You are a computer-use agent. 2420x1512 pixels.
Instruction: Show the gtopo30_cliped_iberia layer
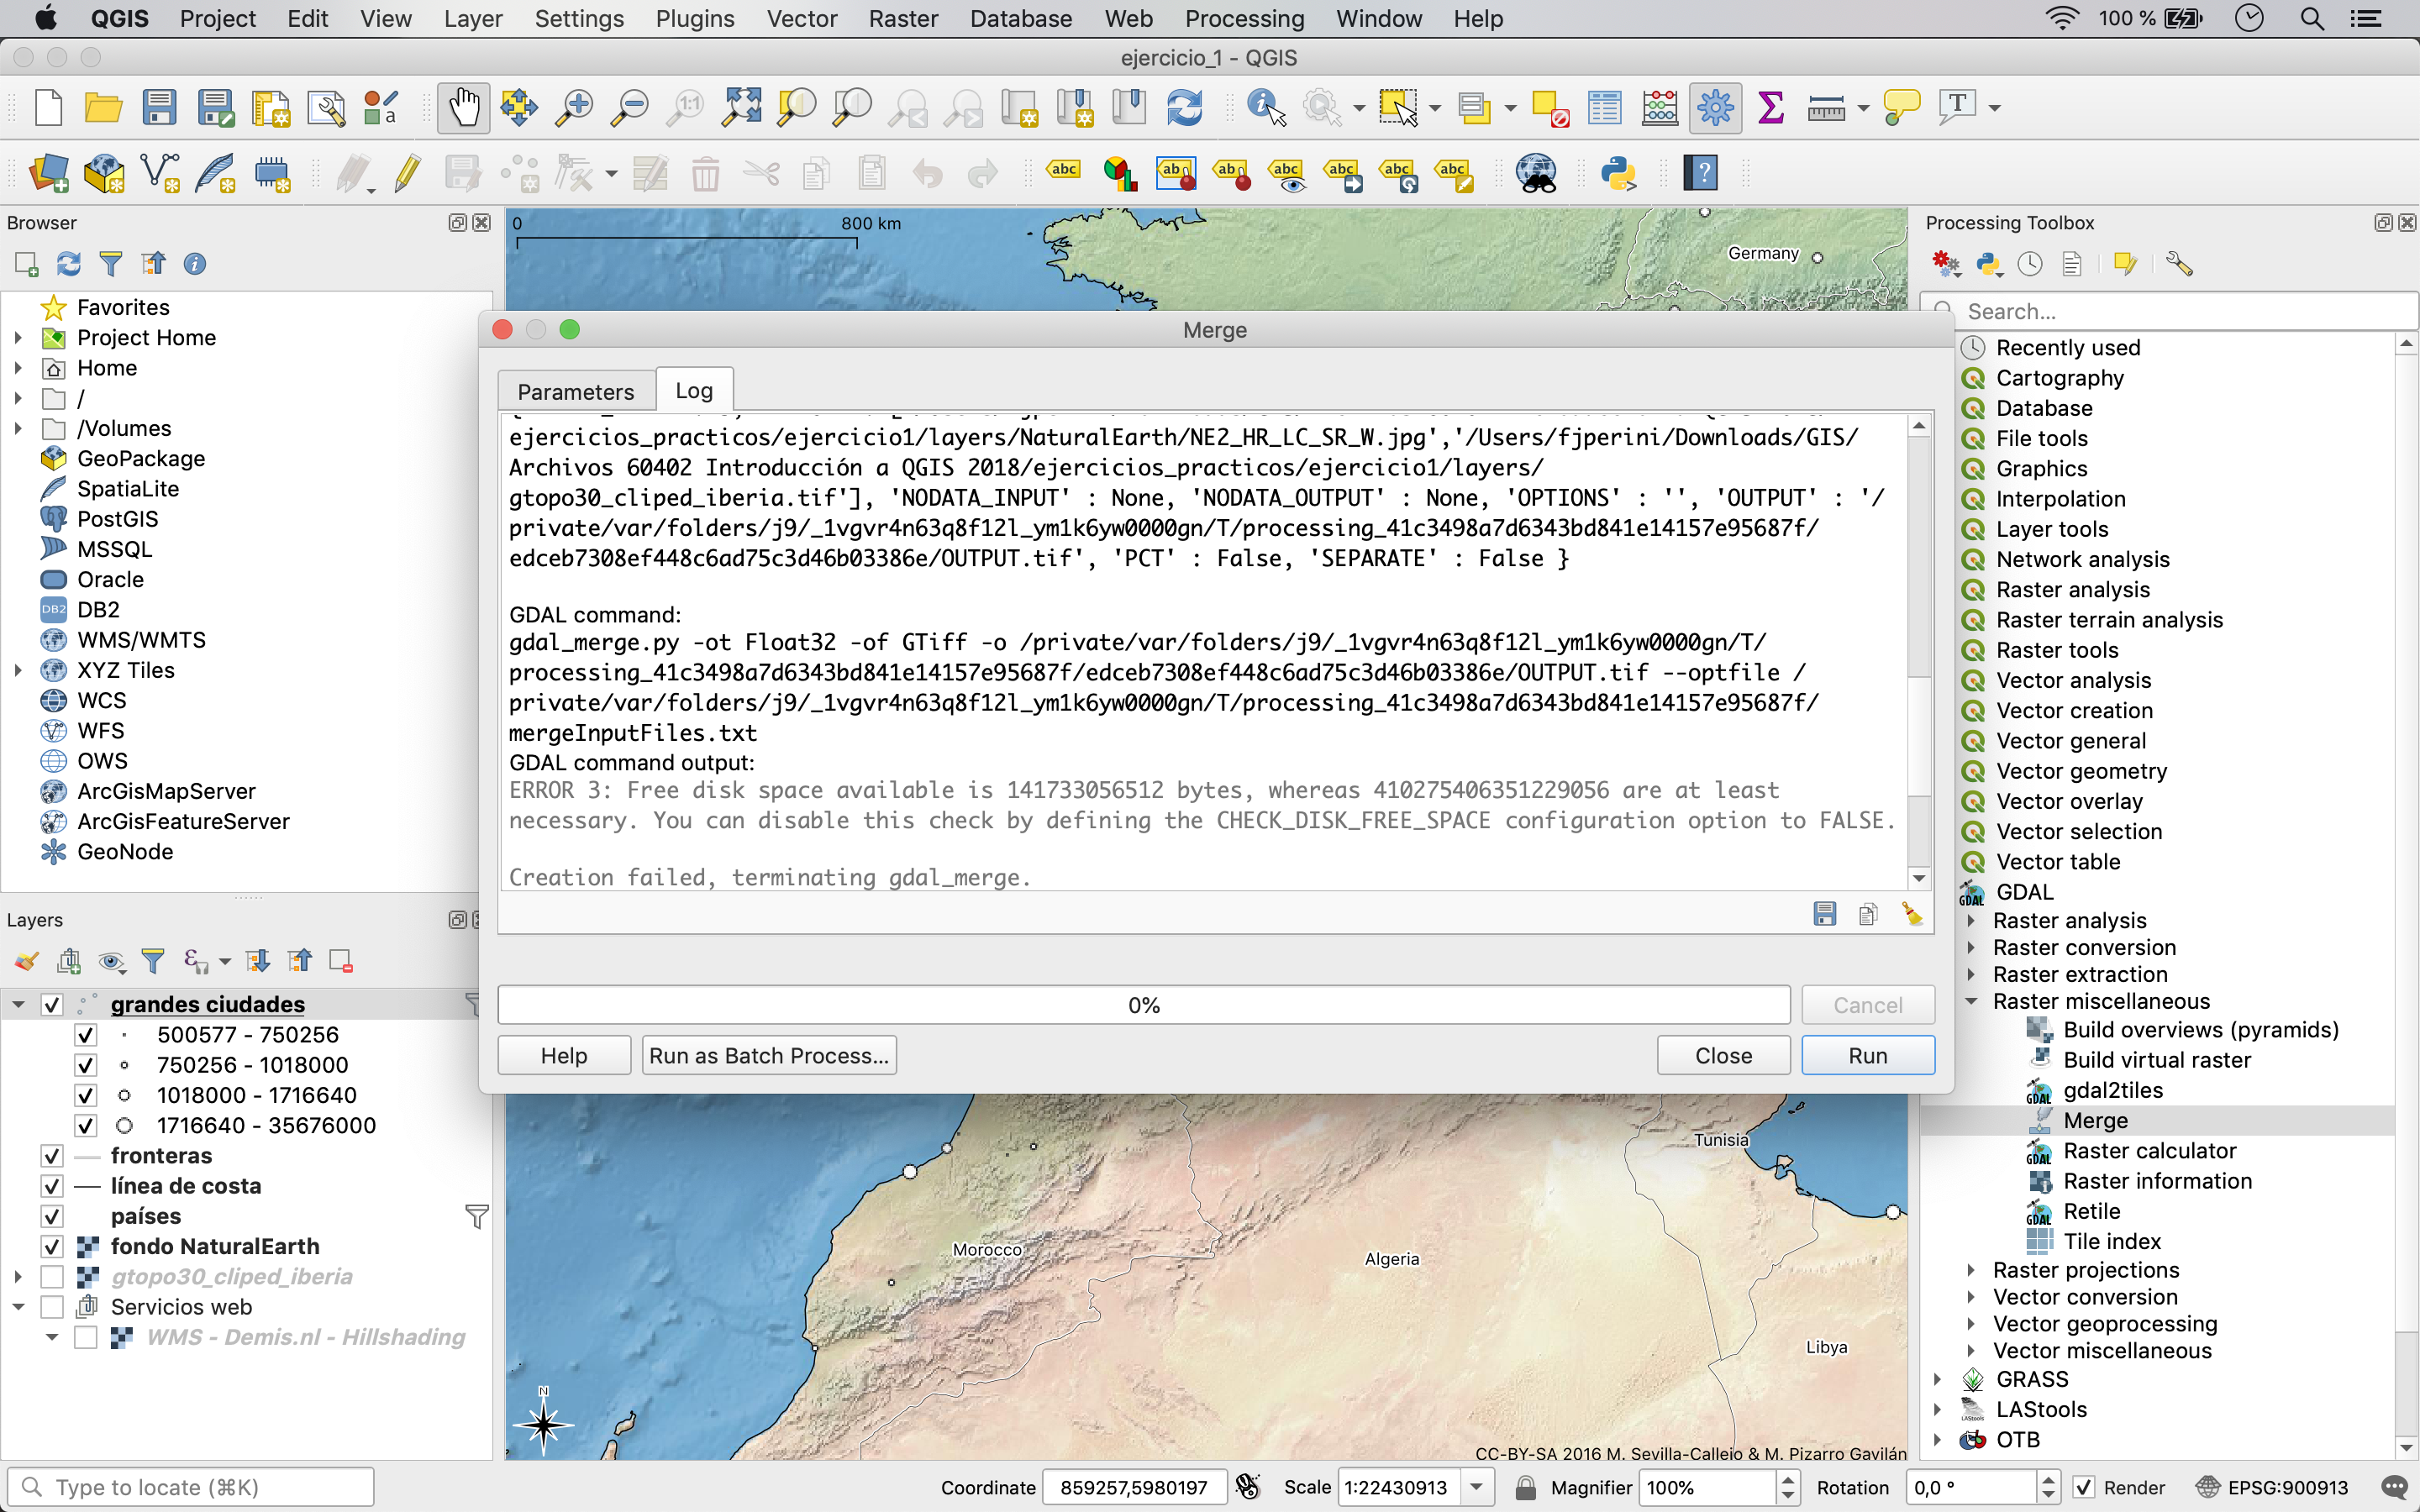pos(52,1277)
